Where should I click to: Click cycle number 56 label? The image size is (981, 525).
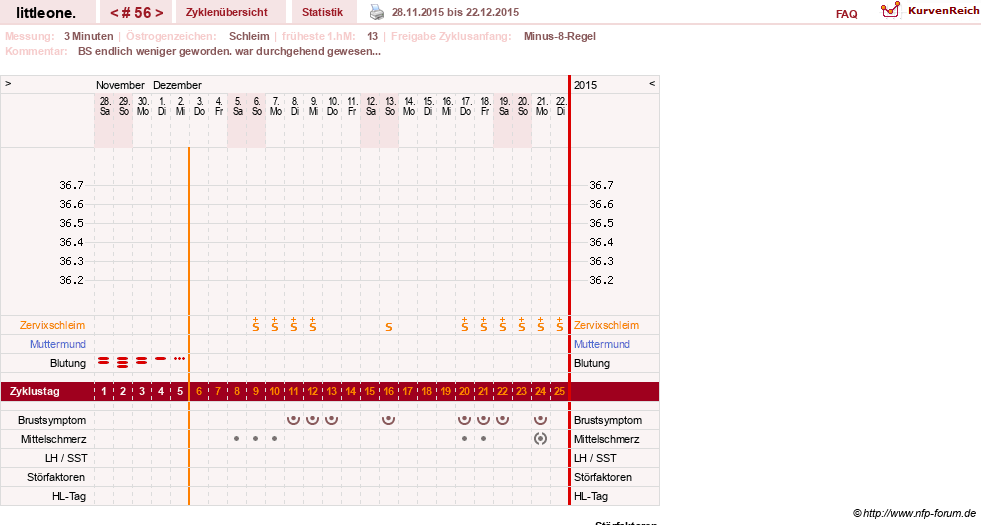tap(136, 13)
